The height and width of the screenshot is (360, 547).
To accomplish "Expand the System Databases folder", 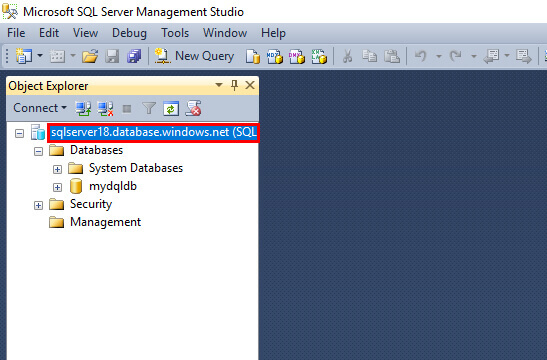I will pos(57,170).
